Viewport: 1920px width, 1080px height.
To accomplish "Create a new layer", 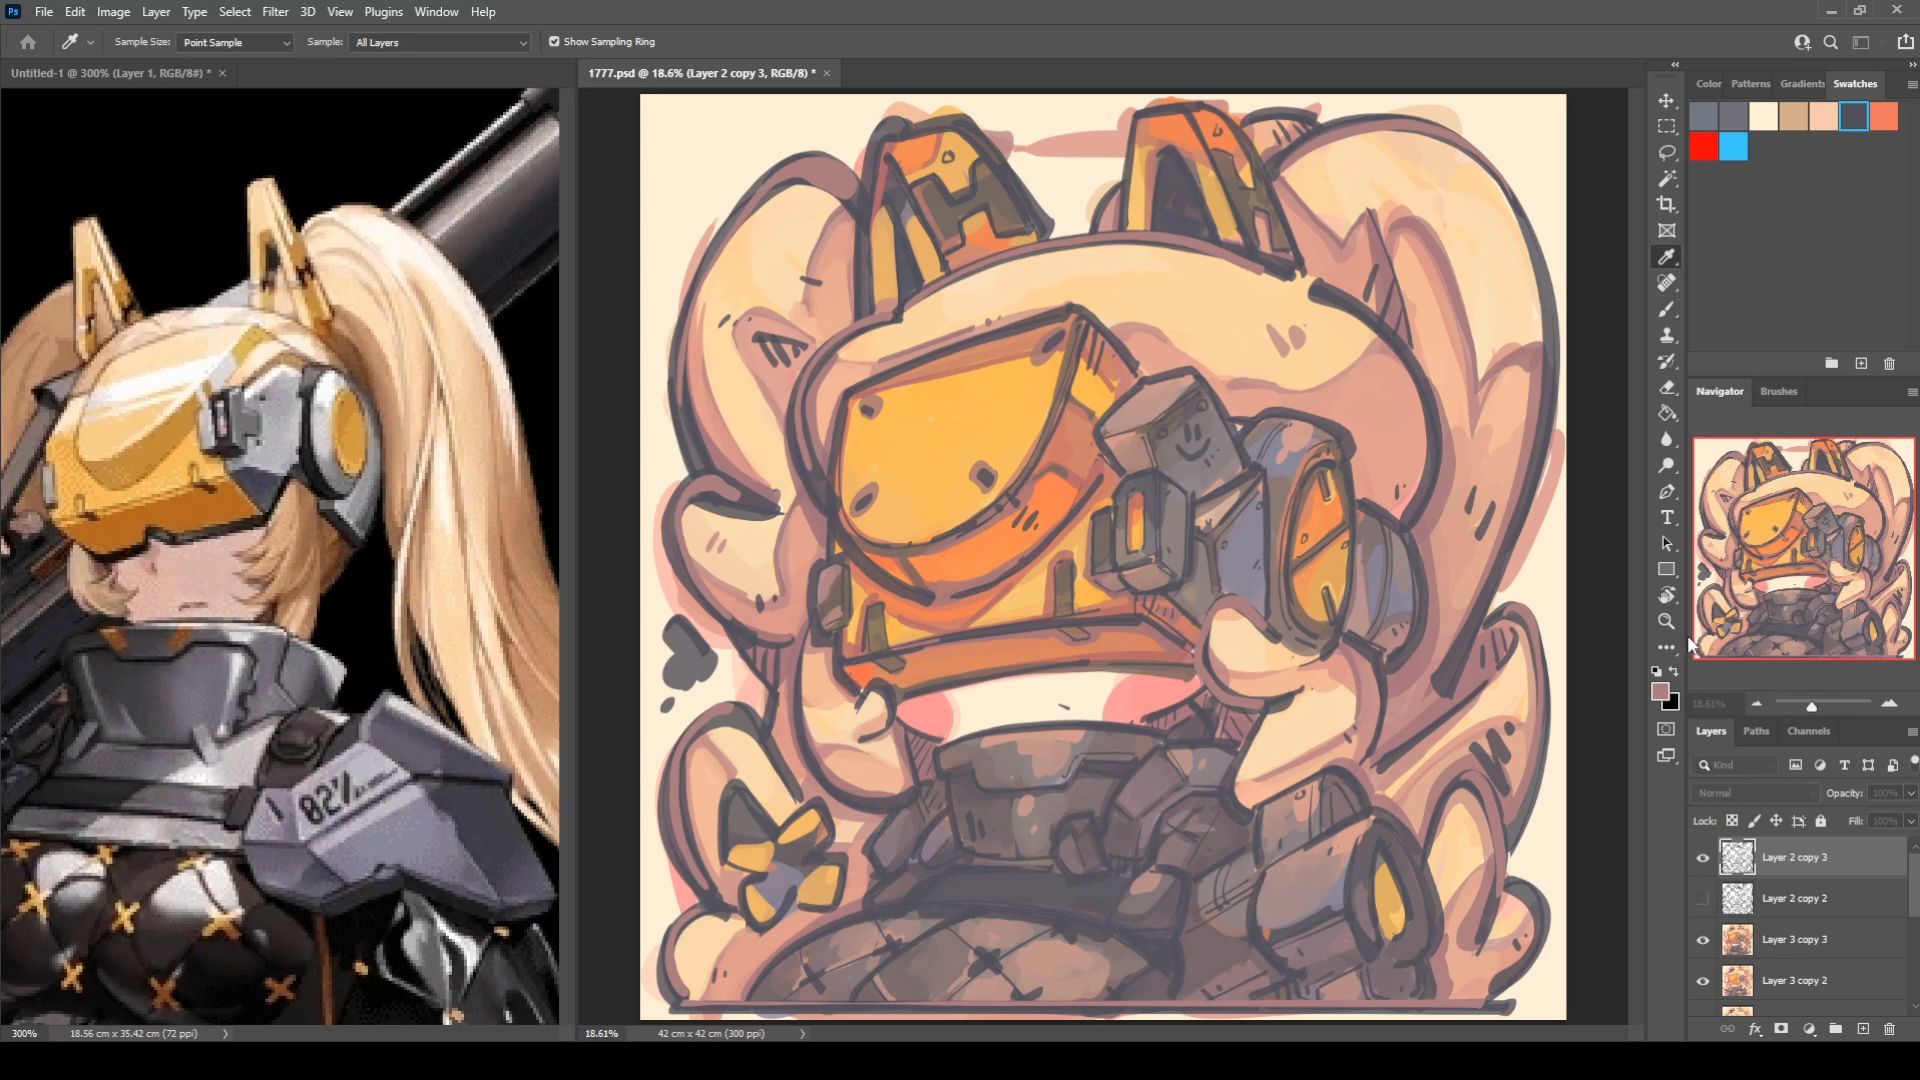I will coord(1863,1029).
